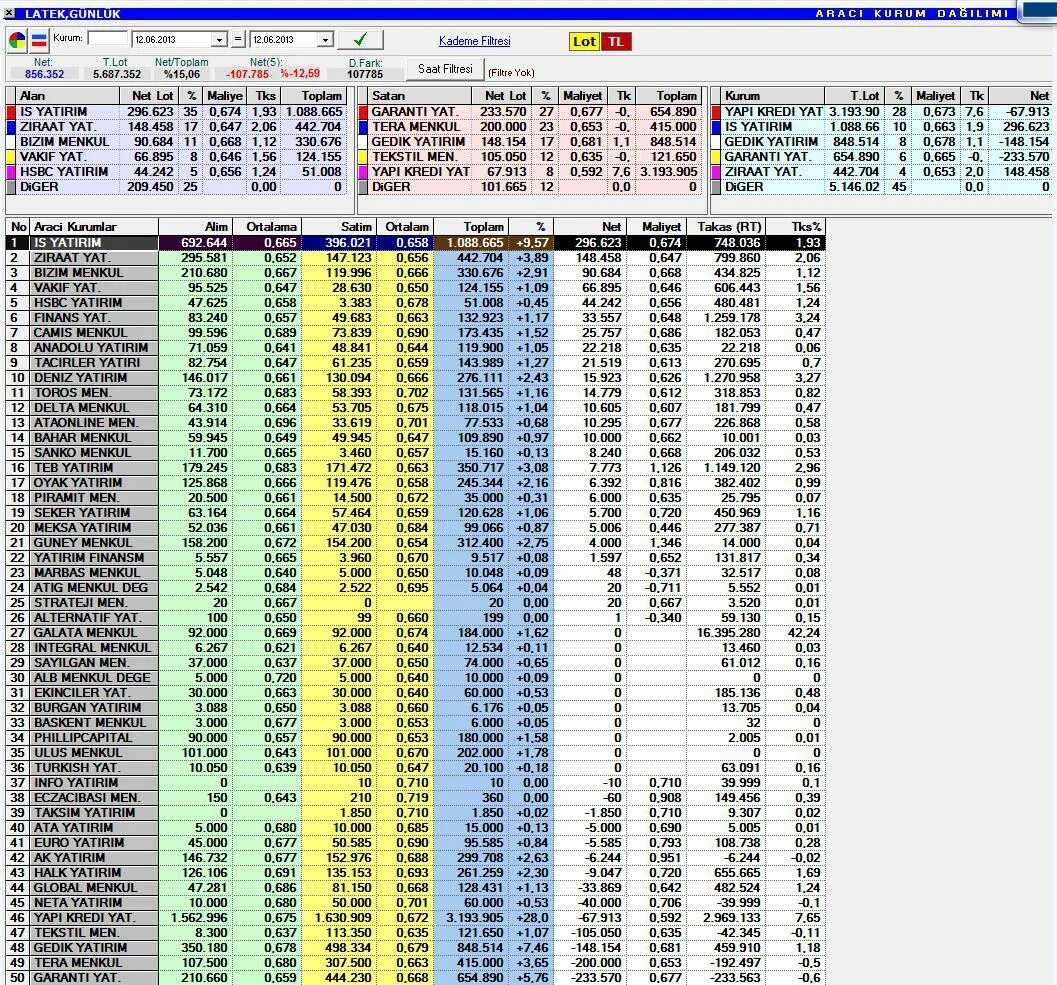Click the equals sign date sync button
Screen dimensions: 1057x985
click(237, 40)
